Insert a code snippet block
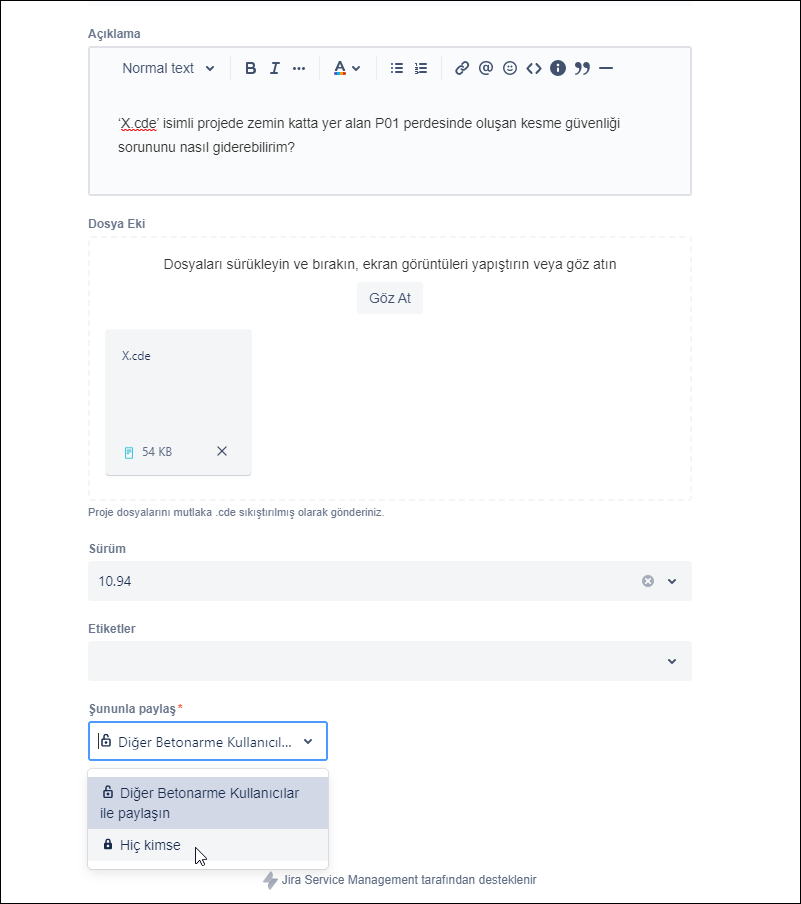 534,68
